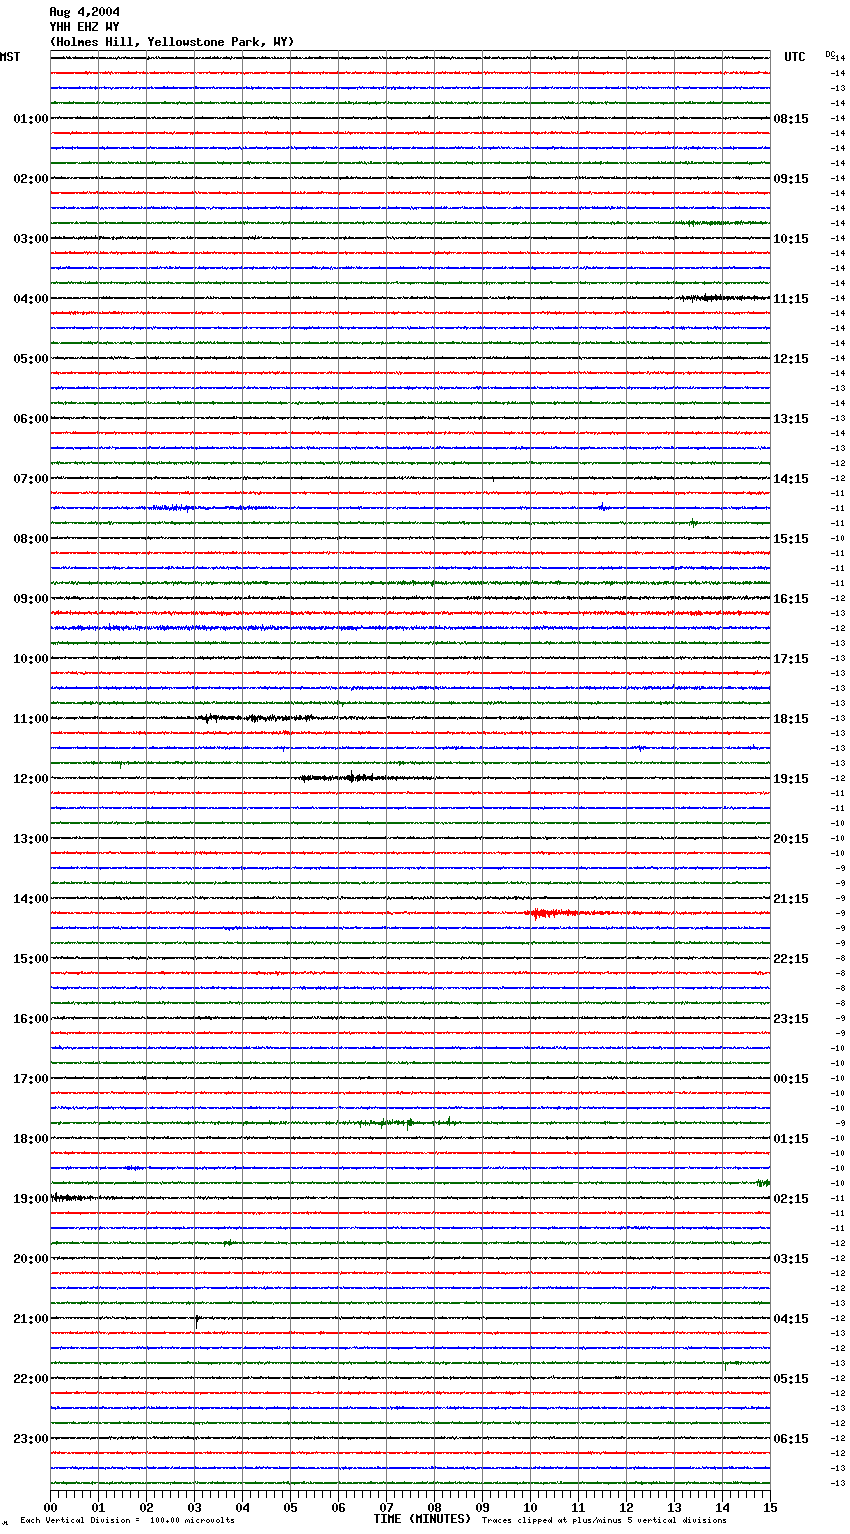Select minute 08 on the bottom axis
Screen dimensions: 850x1534
click(434, 1507)
